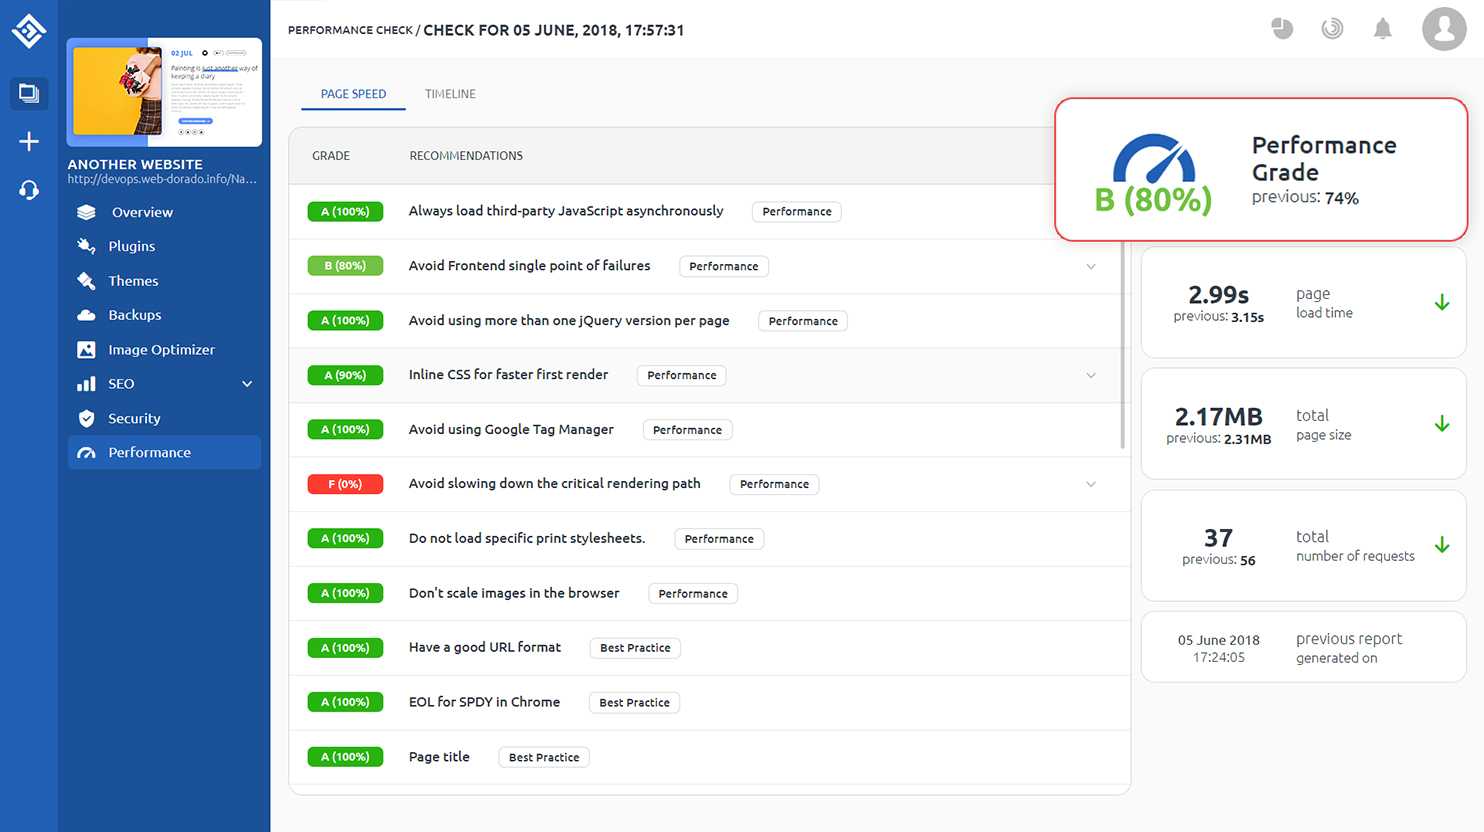Open Image Optimizer in sidebar
Viewport: 1484px width, 832px height.
tap(161, 350)
